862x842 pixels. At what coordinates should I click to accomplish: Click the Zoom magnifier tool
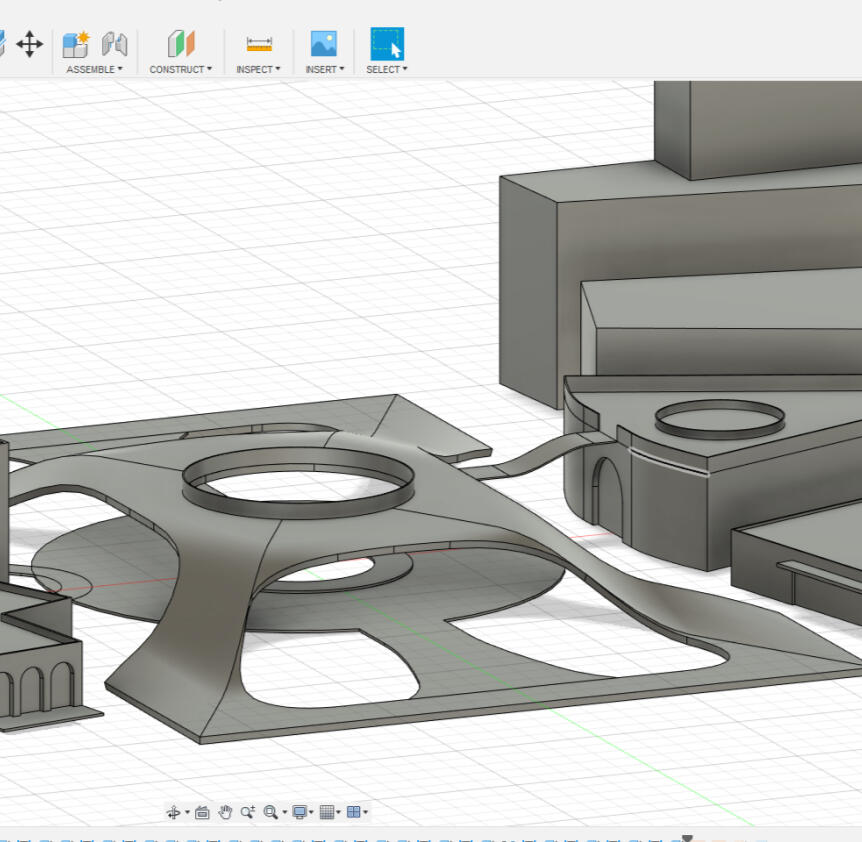pyautogui.click(x=247, y=812)
